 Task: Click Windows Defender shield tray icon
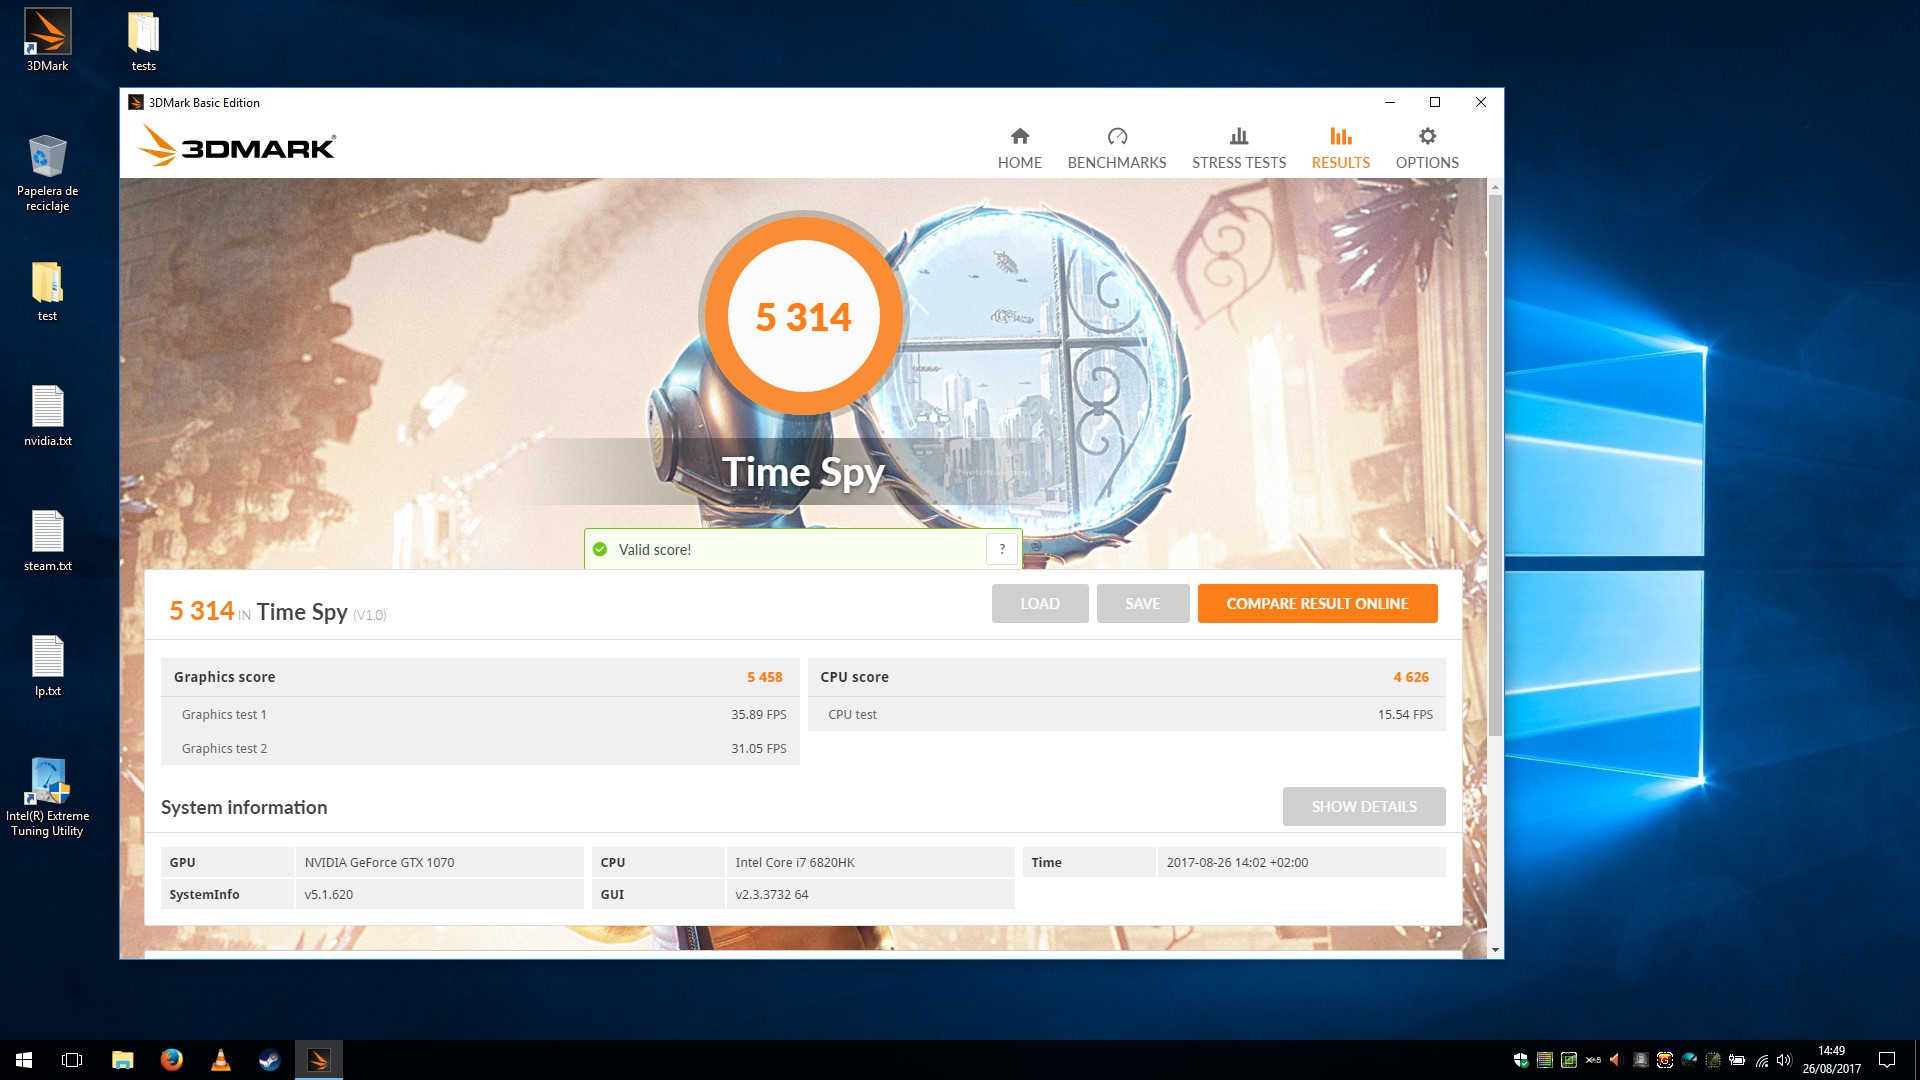[1520, 1060]
